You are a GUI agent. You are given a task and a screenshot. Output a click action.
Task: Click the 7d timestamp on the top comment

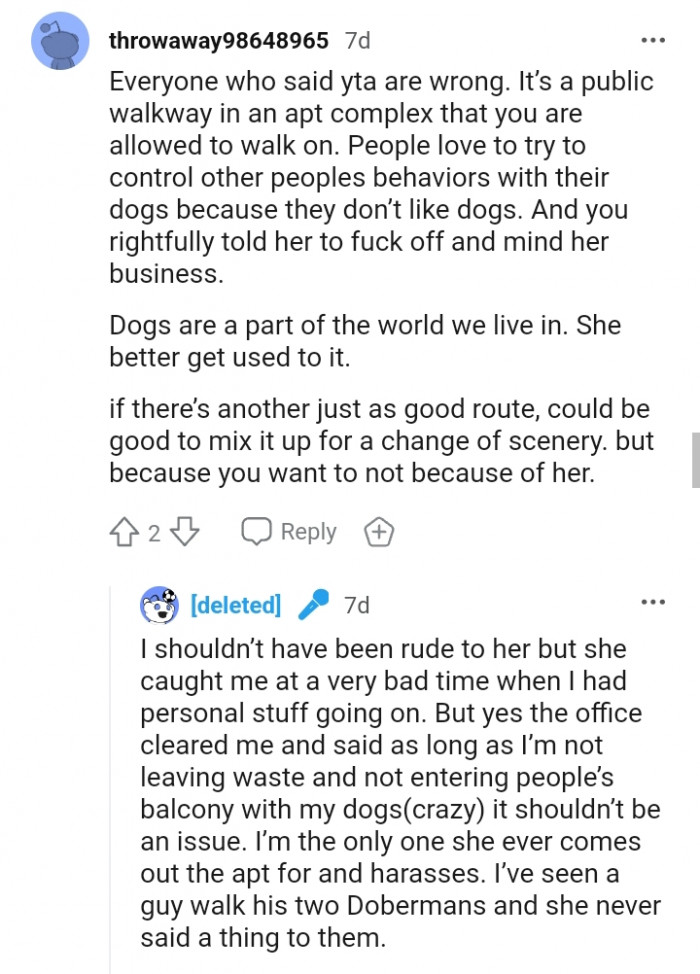coord(356,41)
